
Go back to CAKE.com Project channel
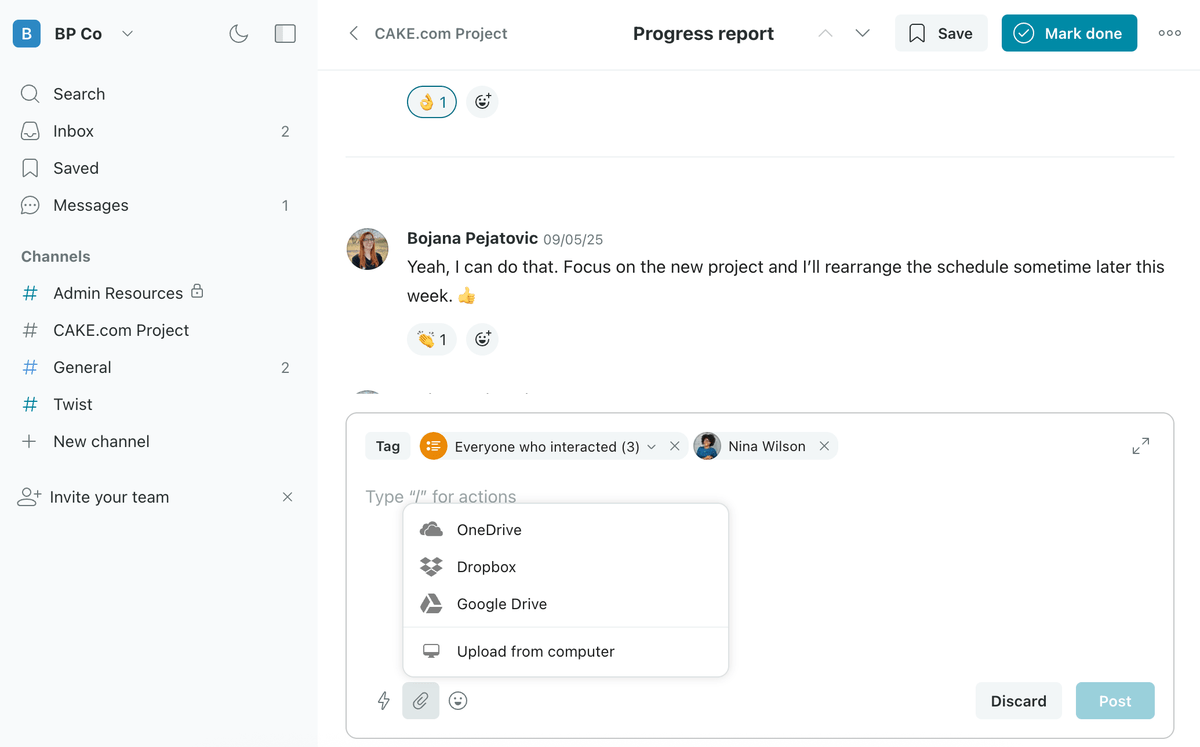(x=353, y=34)
